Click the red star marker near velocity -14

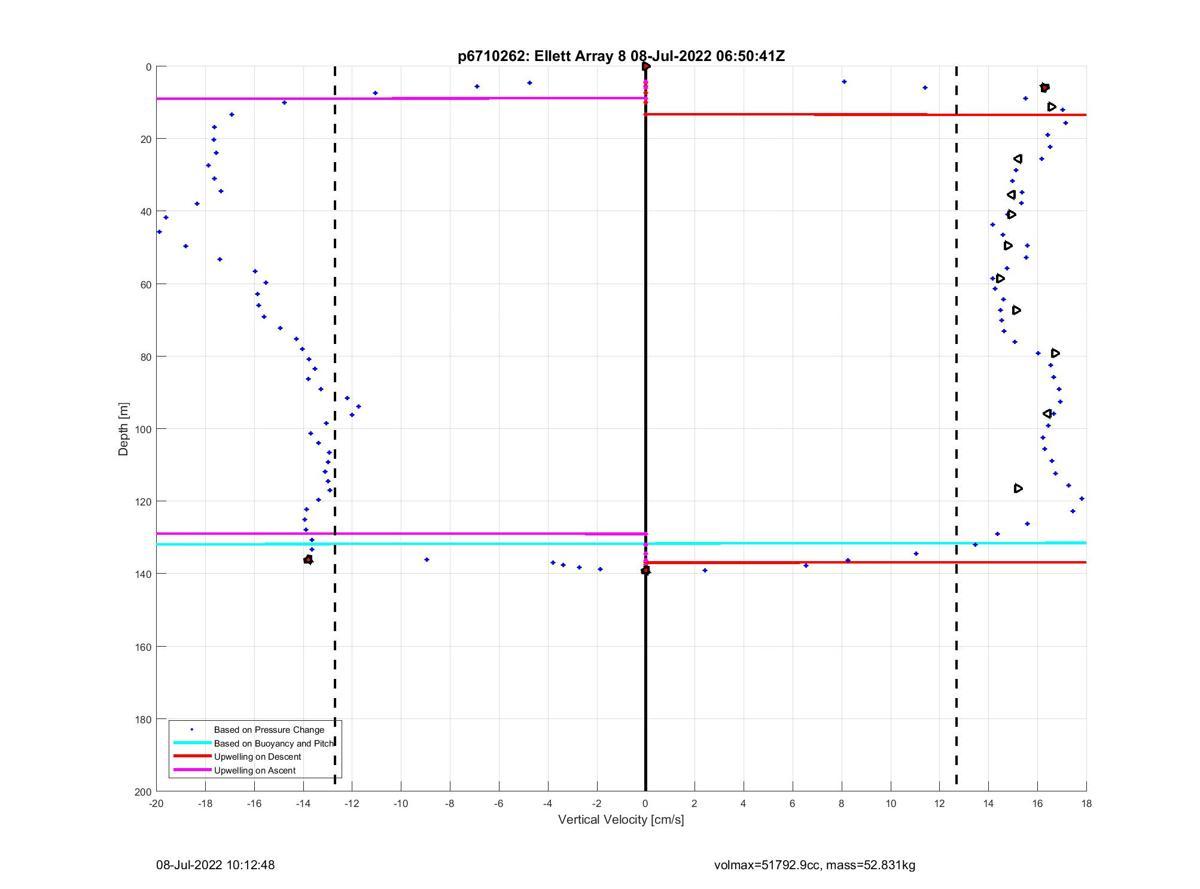click(x=308, y=560)
